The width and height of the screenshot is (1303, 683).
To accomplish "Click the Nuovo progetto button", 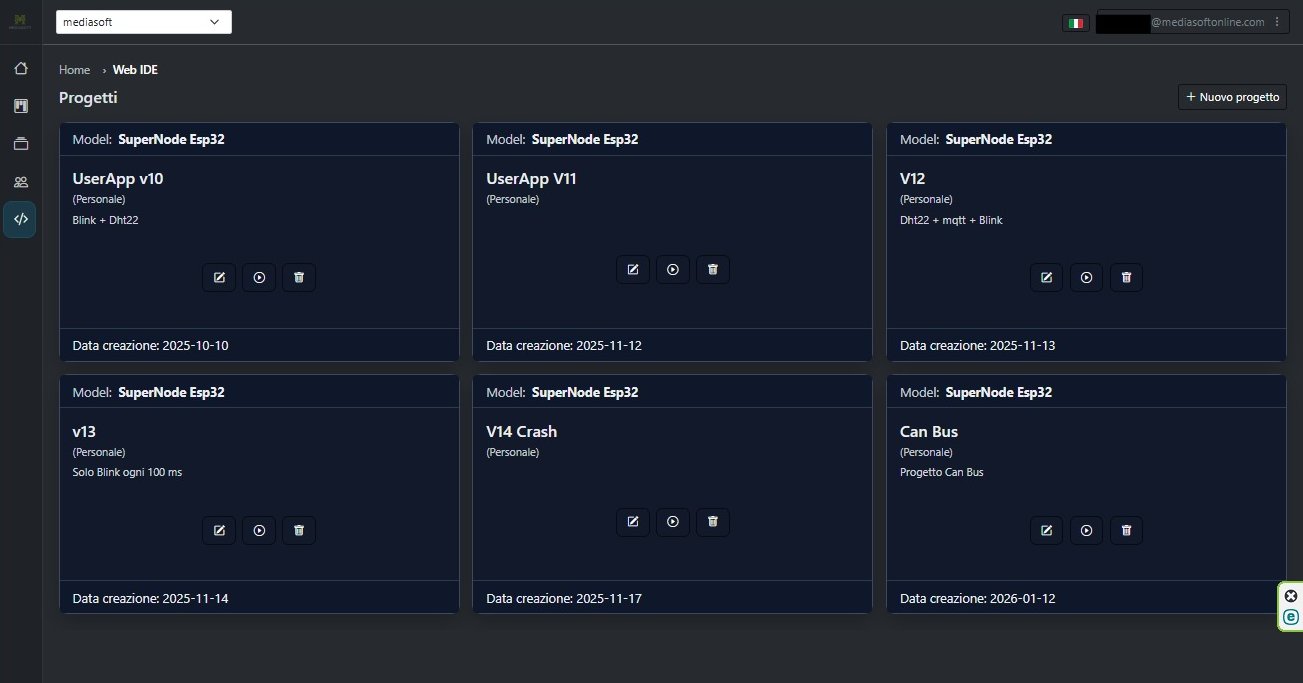I will point(1232,97).
